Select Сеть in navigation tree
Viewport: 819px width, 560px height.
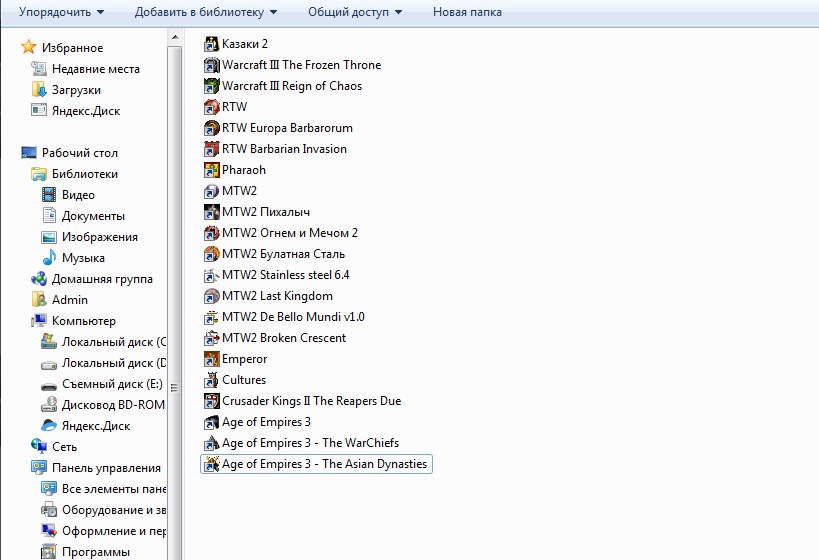(x=64, y=447)
